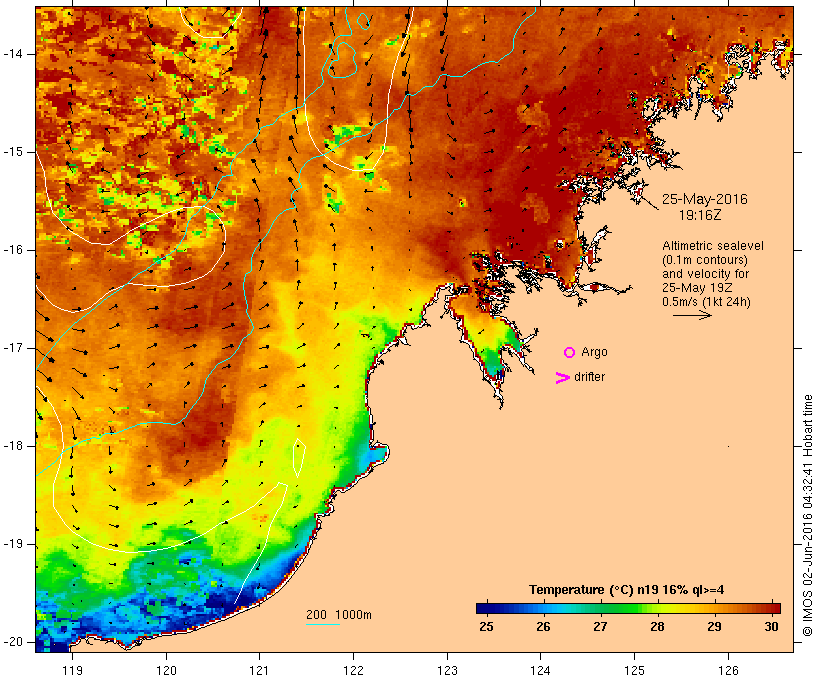The width and height of the screenshot is (820, 680).
Task: Click longitude axis label 122
Action: point(354,670)
